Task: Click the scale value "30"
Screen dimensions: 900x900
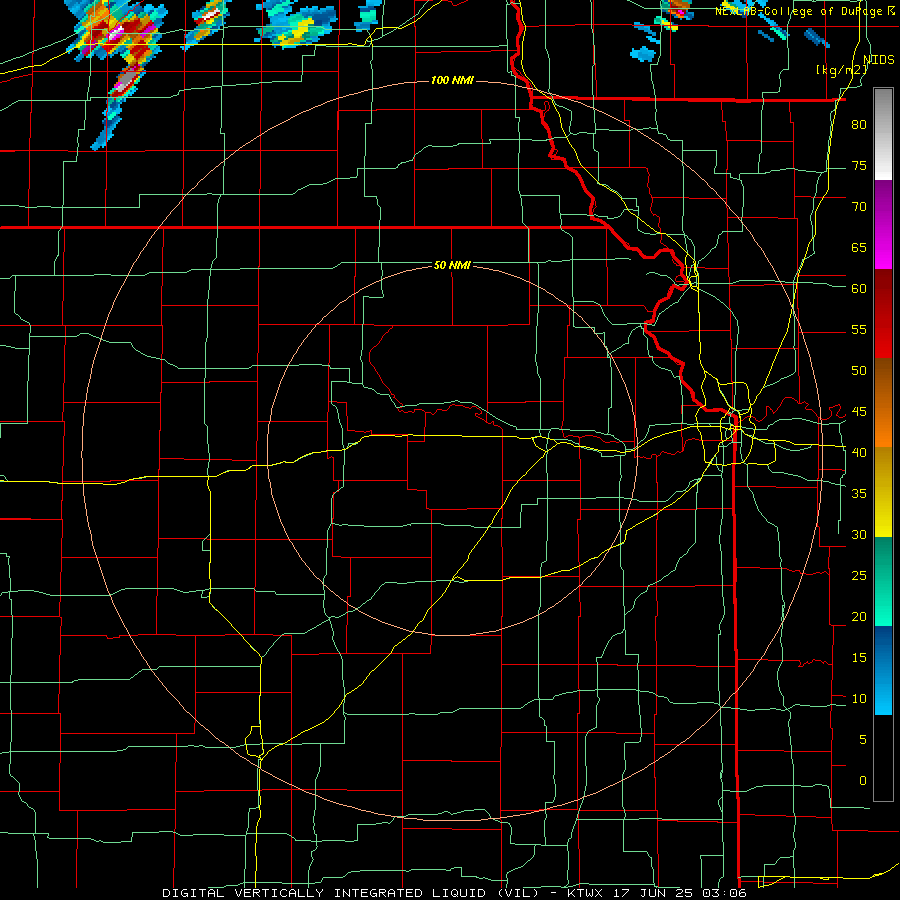Action: coord(859,535)
